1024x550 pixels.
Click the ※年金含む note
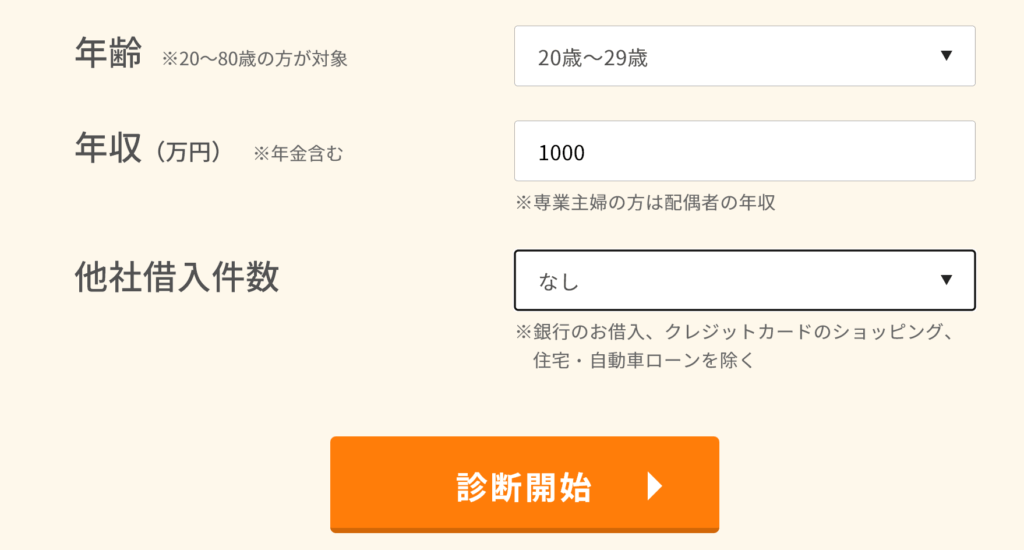tap(297, 154)
